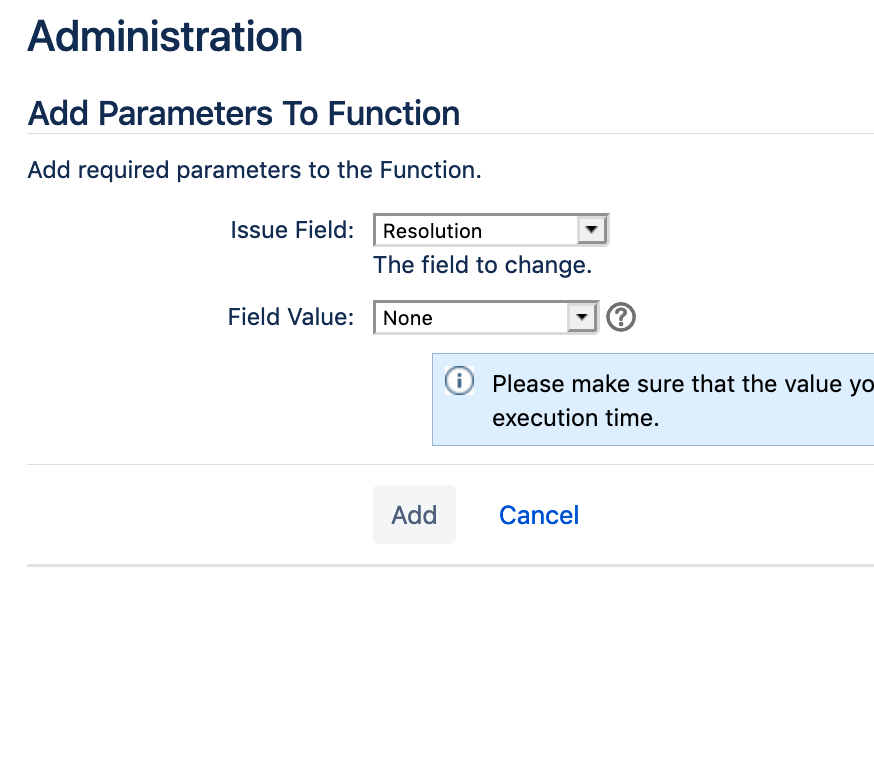Click 'The field to change.' description

483,266
